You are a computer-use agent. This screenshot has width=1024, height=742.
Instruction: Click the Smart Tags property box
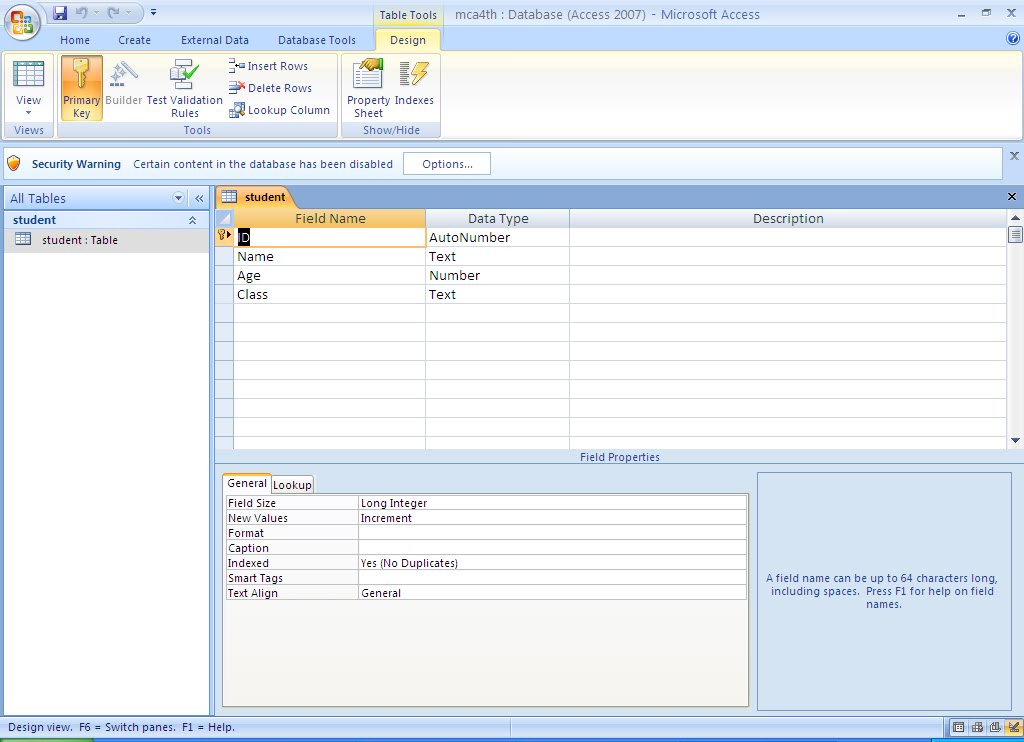tap(552, 578)
